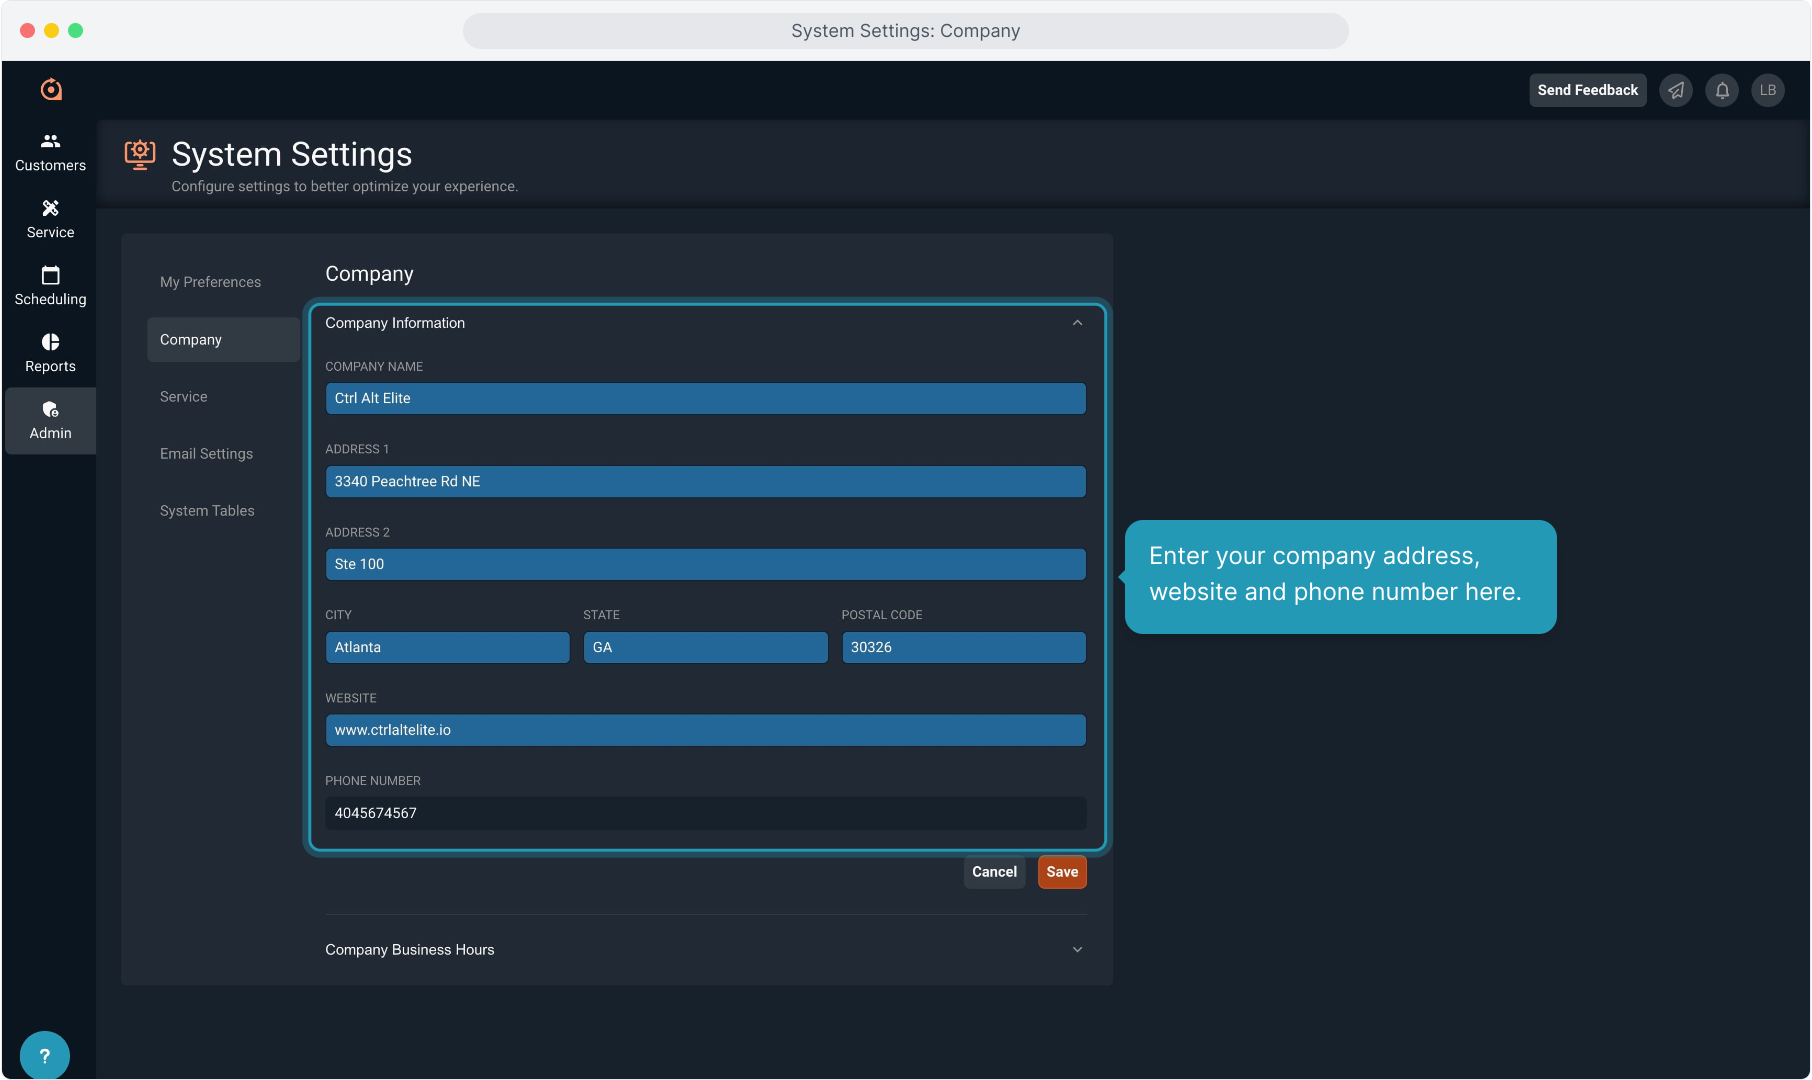Click the Send Feedback button
This screenshot has height=1080, width=1812.
[x=1587, y=90]
